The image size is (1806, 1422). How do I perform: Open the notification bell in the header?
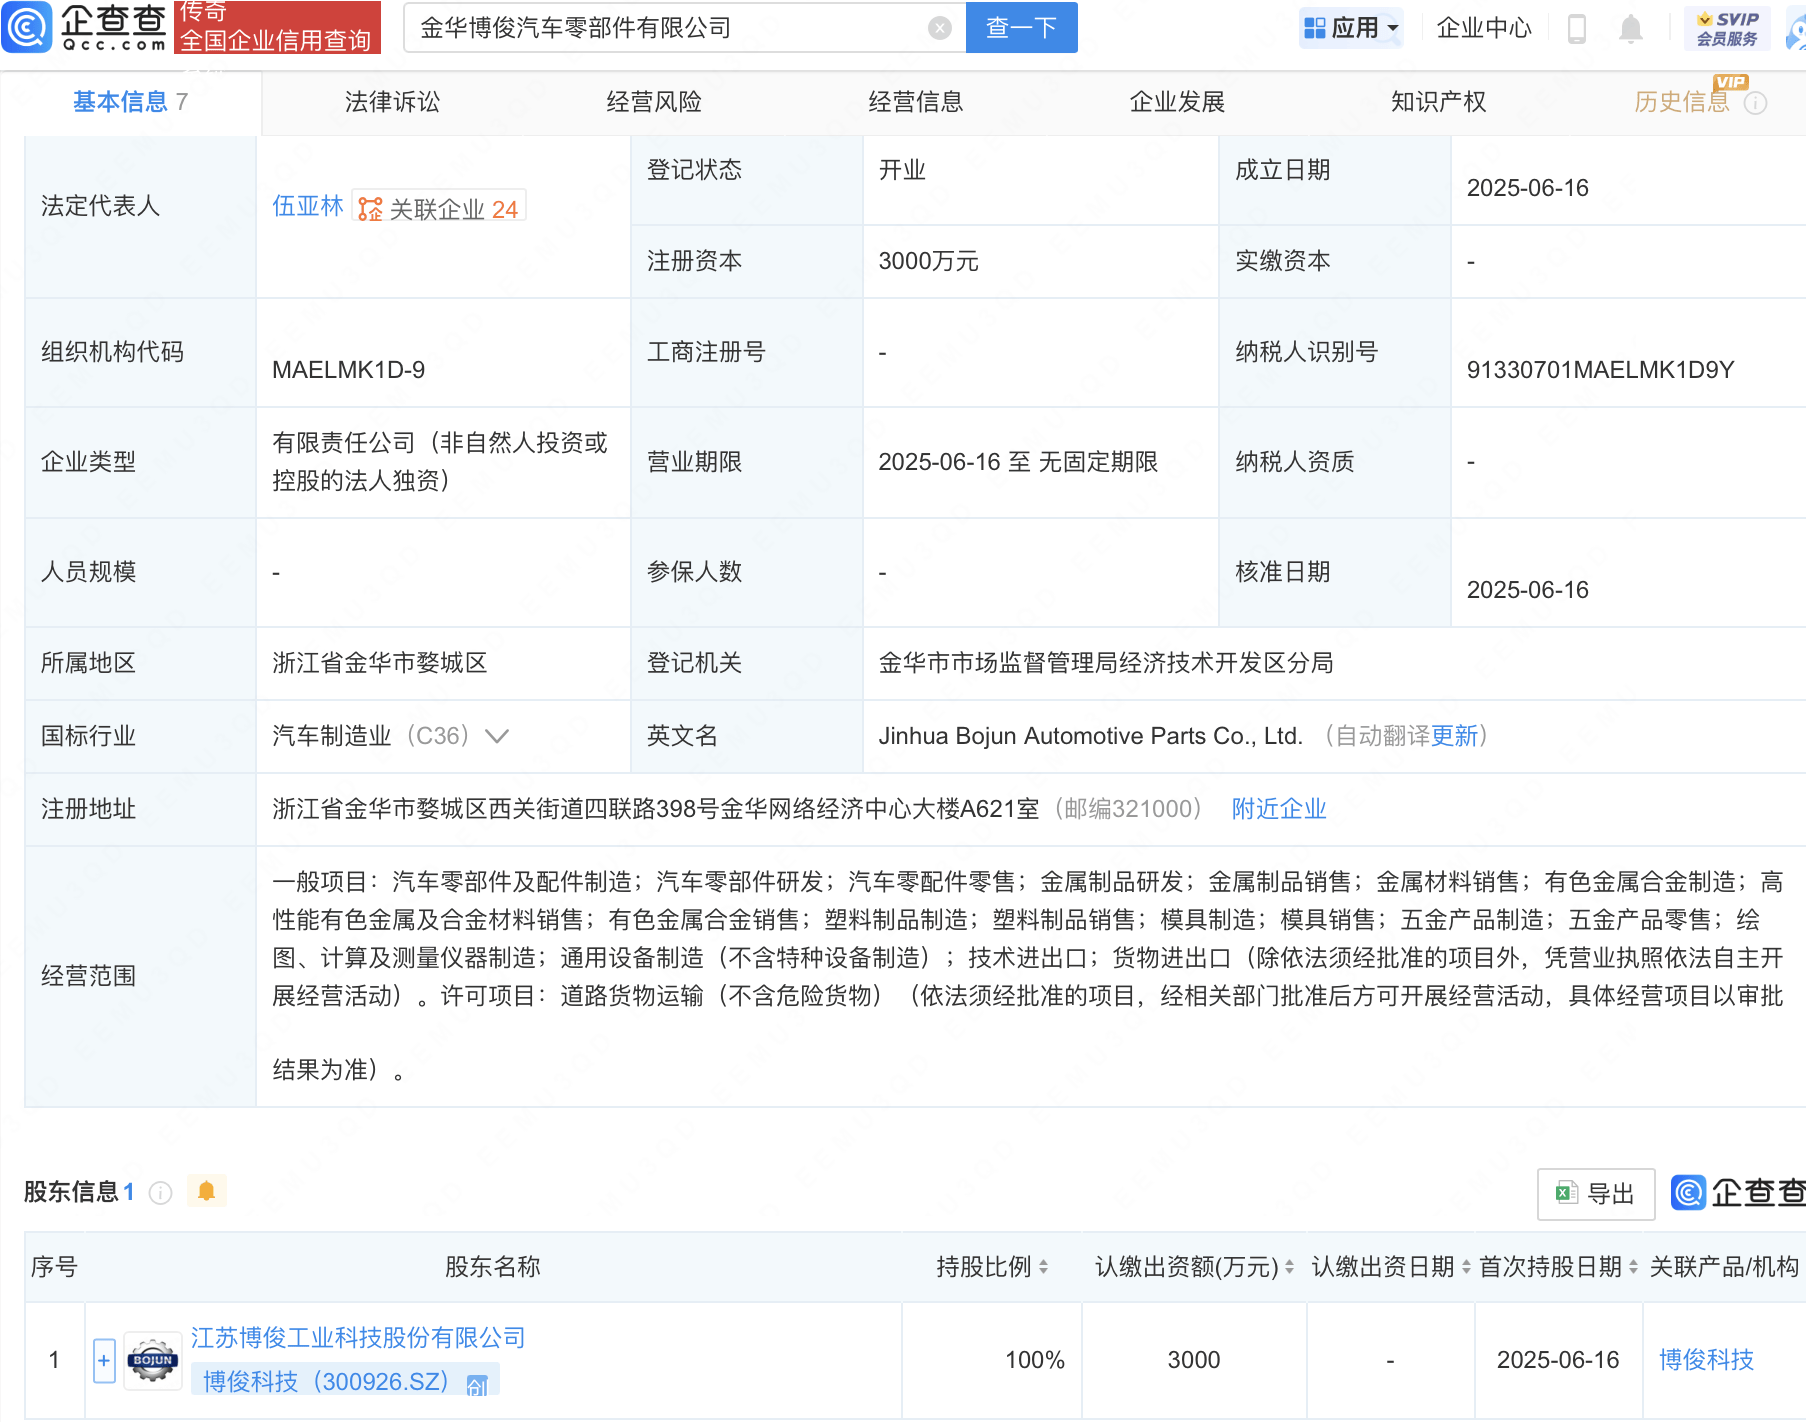coord(1630,29)
